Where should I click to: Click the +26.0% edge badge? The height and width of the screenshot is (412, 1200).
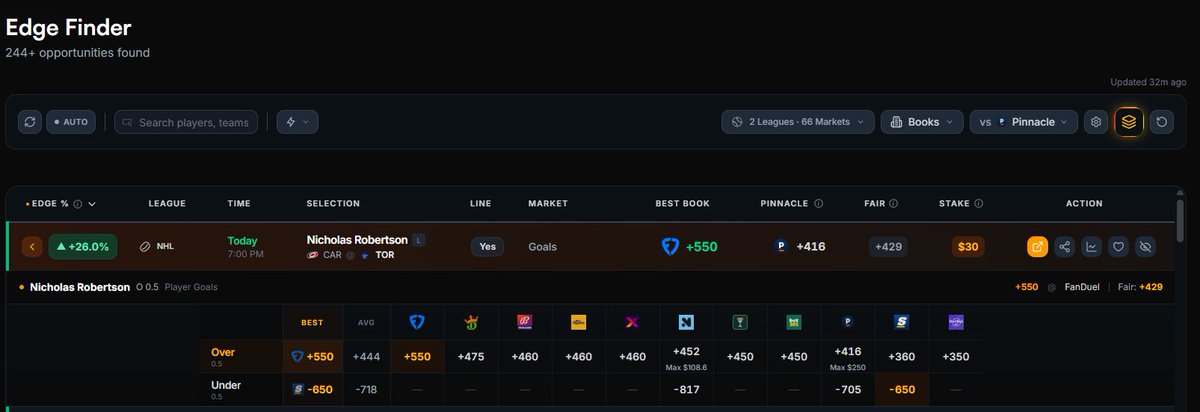[x=83, y=246]
